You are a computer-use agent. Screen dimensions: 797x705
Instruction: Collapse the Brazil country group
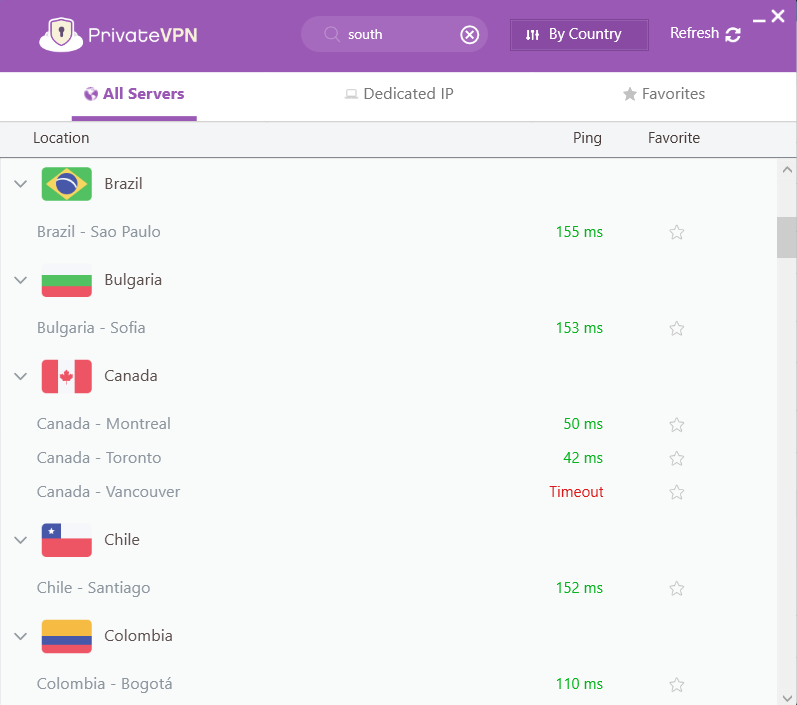[20, 184]
